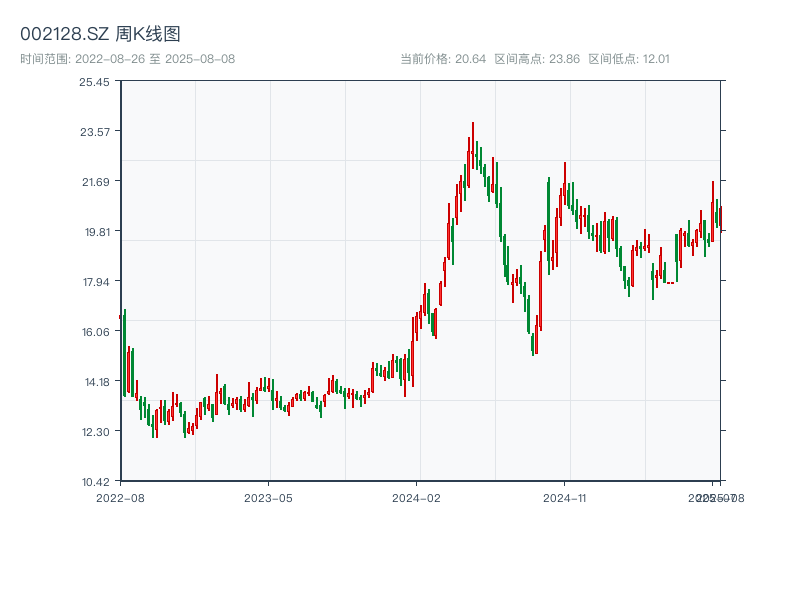Click the 区间低点: 12.01 label

(629, 59)
